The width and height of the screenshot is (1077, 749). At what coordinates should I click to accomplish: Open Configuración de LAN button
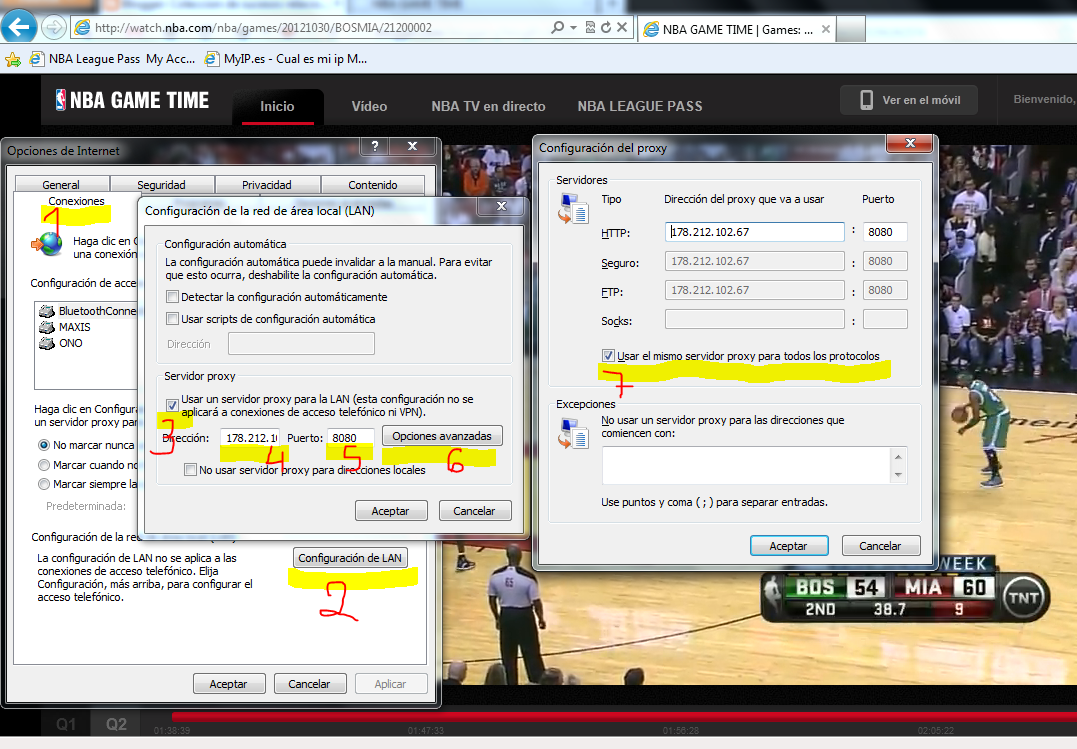(x=350, y=557)
